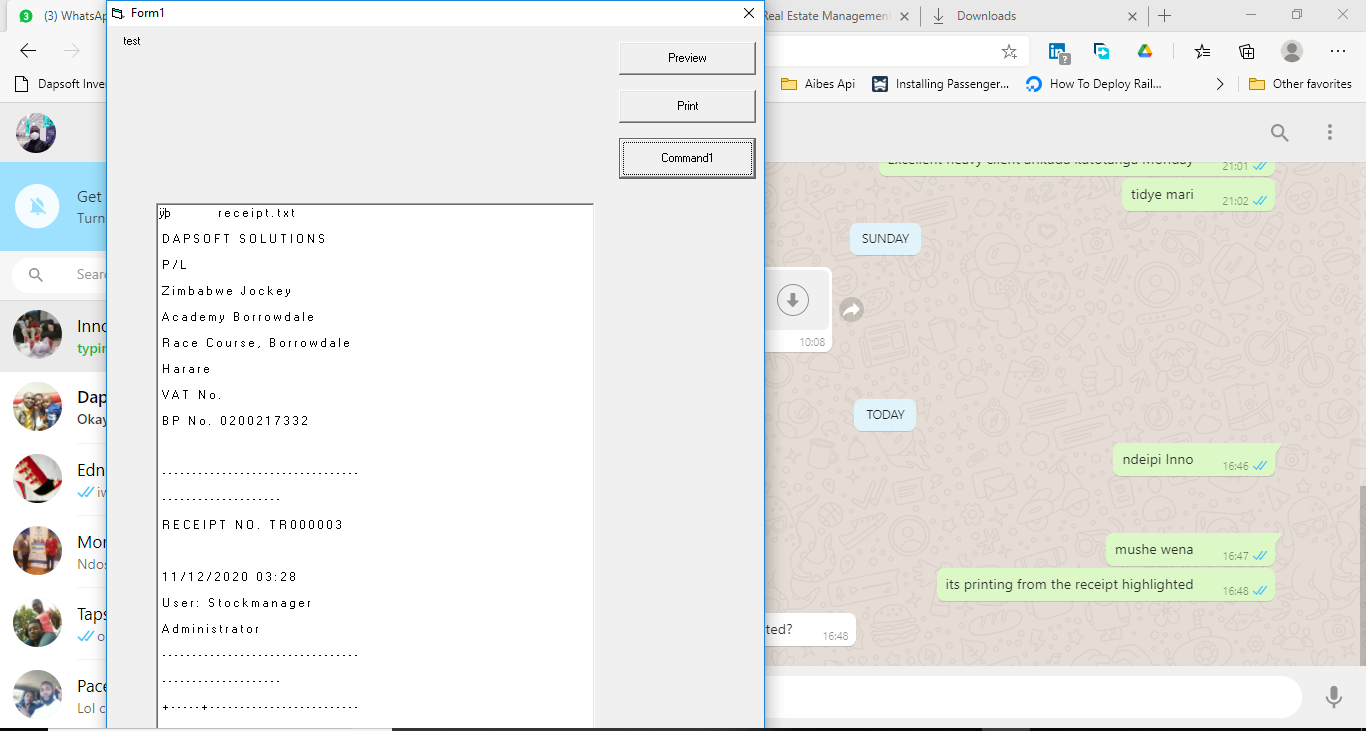The width and height of the screenshot is (1366, 731).
Task: Open the Pace chat row
Action: [54, 696]
